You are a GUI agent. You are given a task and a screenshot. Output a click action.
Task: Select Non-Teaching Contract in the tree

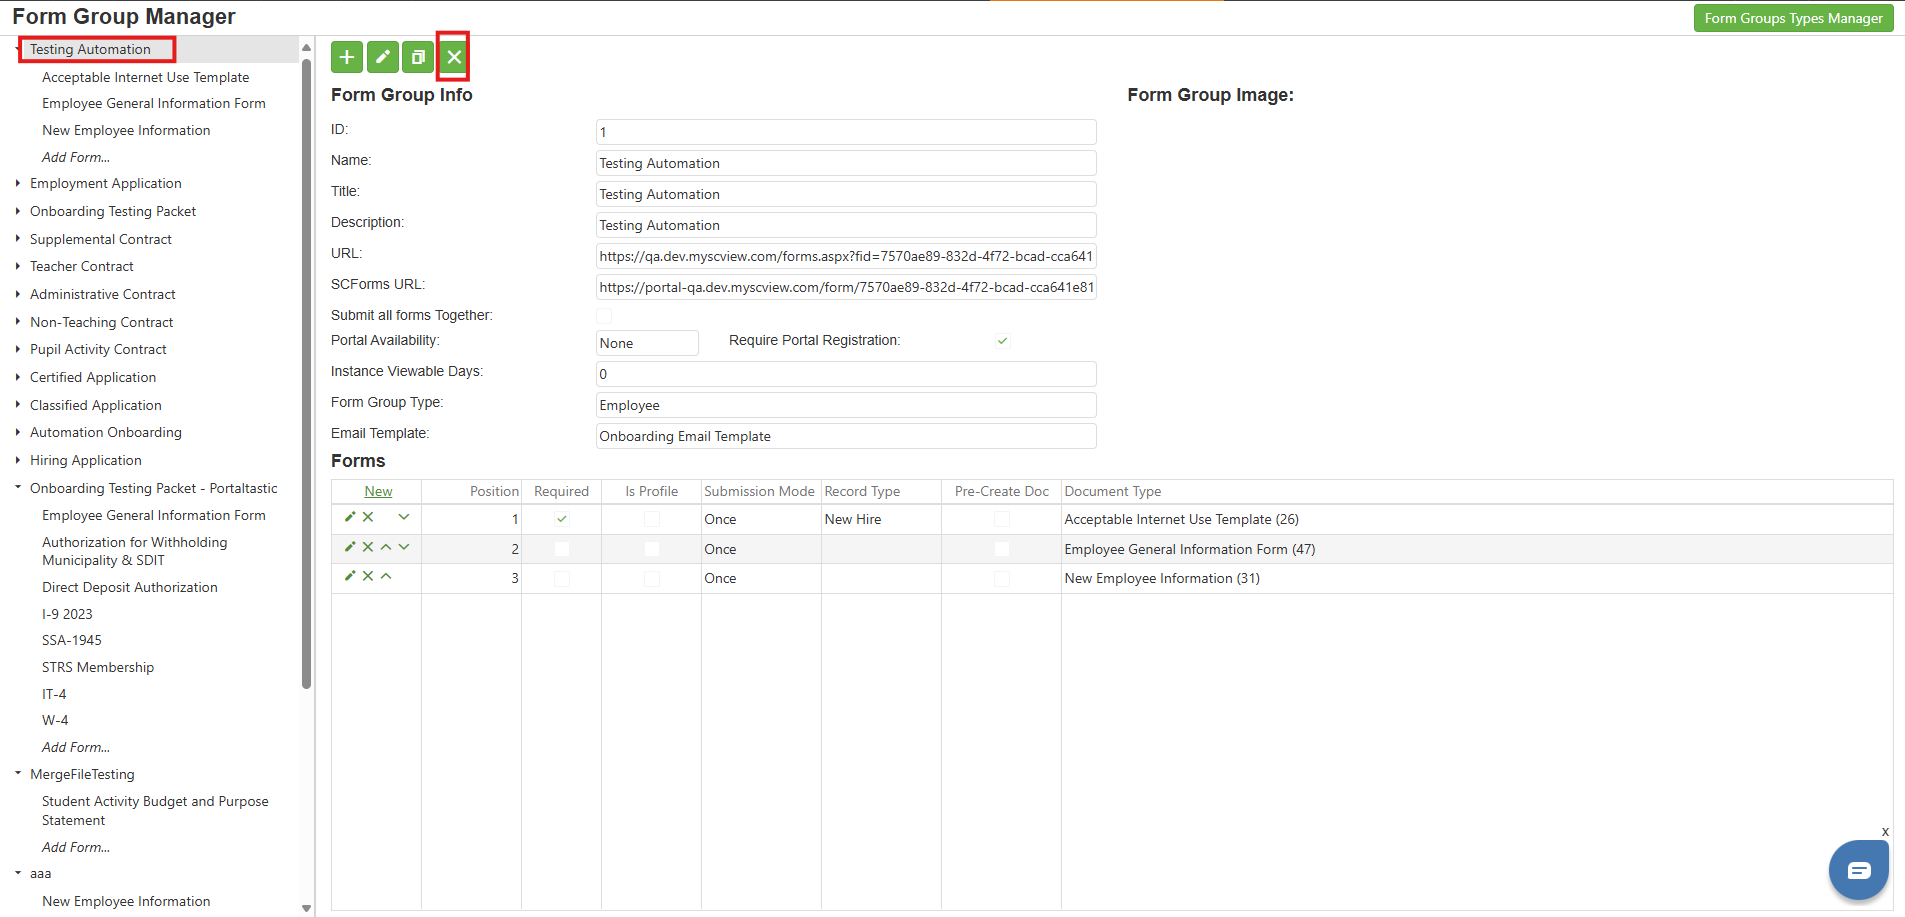click(x=102, y=322)
